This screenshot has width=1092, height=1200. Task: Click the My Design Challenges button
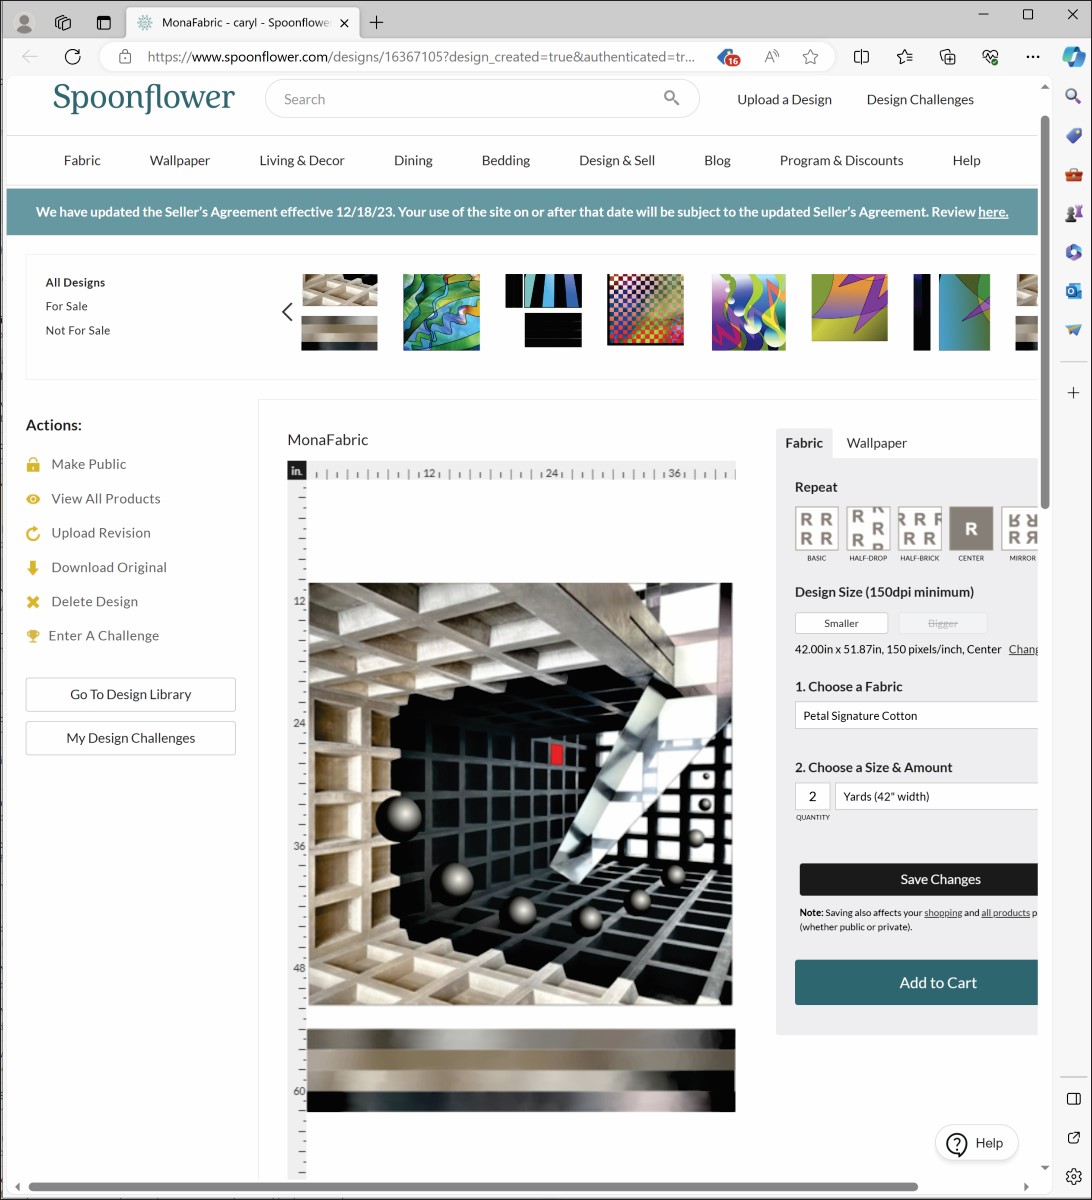coord(131,738)
